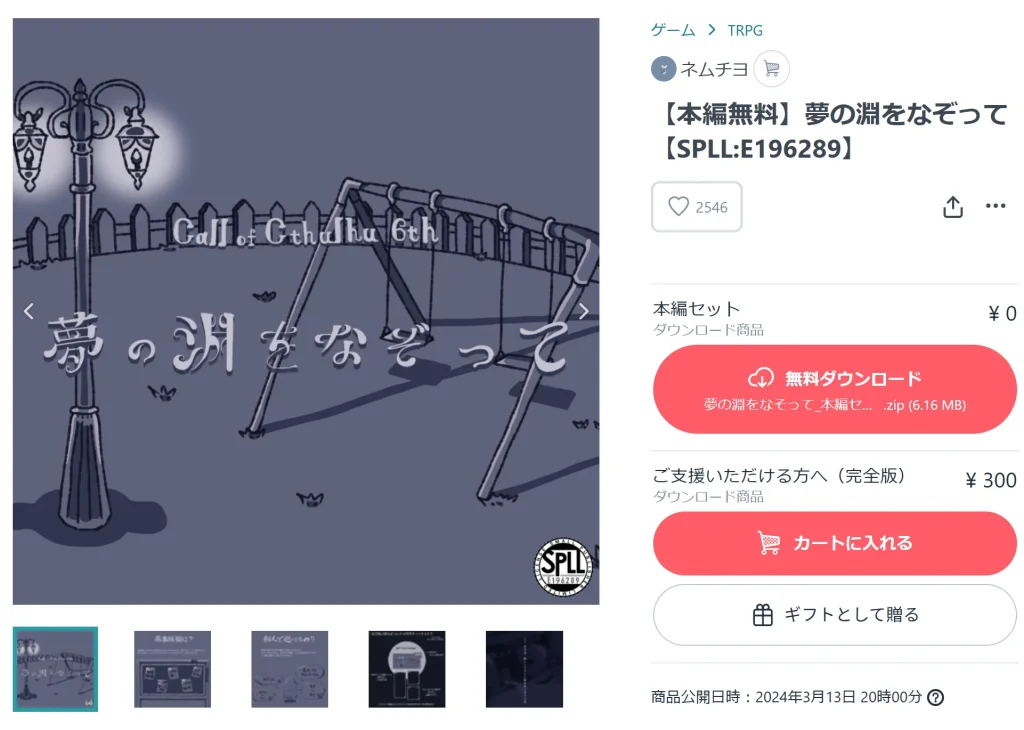The image size is (1024, 730).
Task: Go to the ゲーム breadcrumb category
Action: [x=673, y=30]
